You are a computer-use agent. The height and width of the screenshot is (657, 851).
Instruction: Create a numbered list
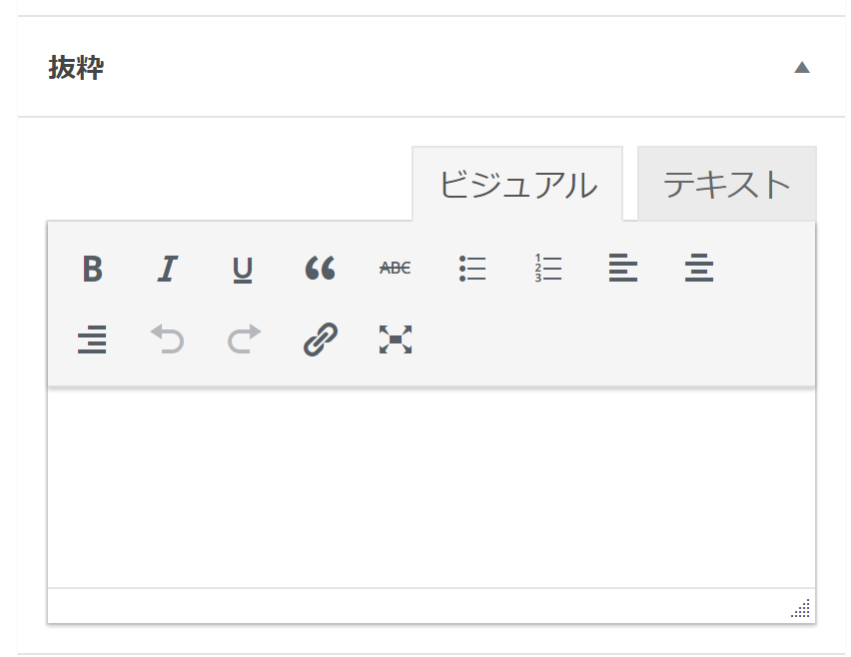pos(548,269)
